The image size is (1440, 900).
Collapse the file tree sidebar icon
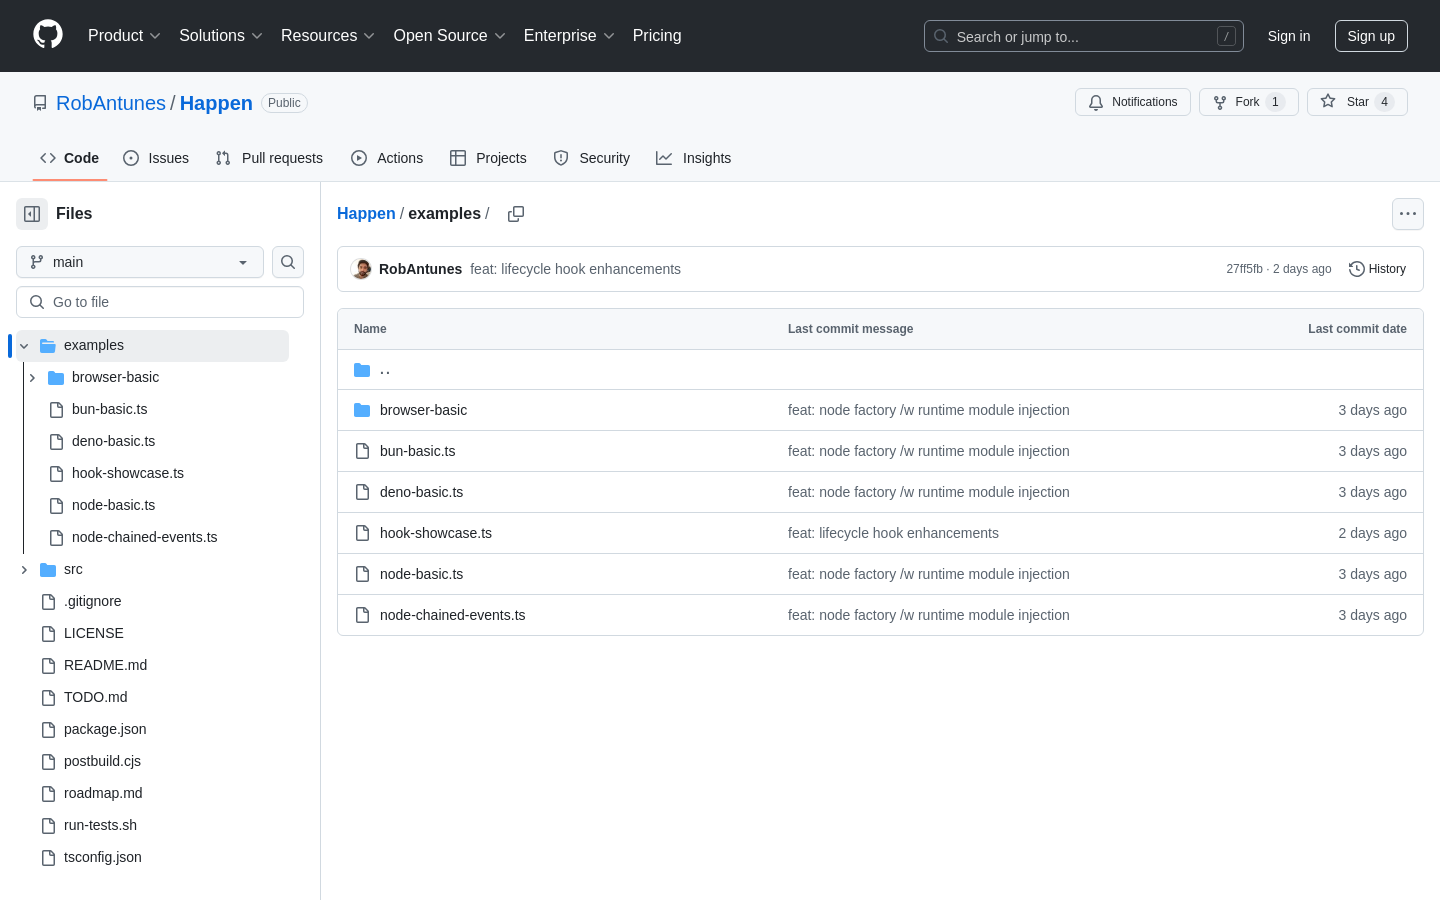[x=32, y=214]
